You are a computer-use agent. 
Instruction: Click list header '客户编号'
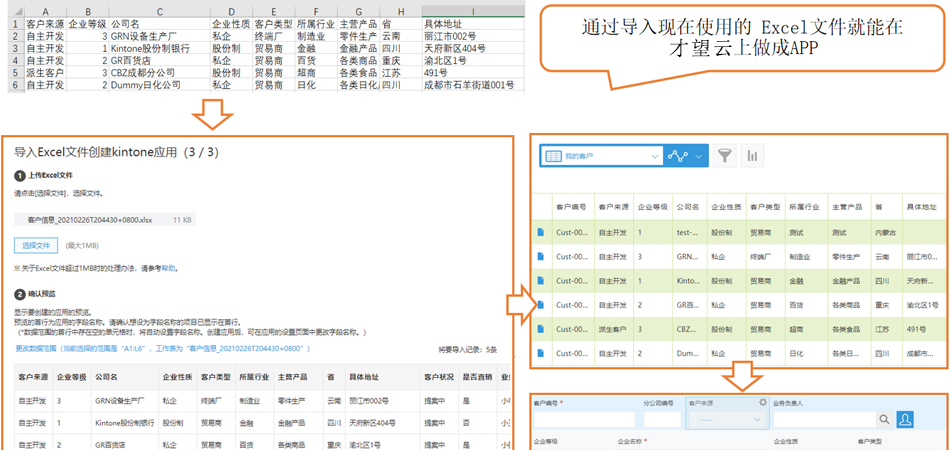571,207
